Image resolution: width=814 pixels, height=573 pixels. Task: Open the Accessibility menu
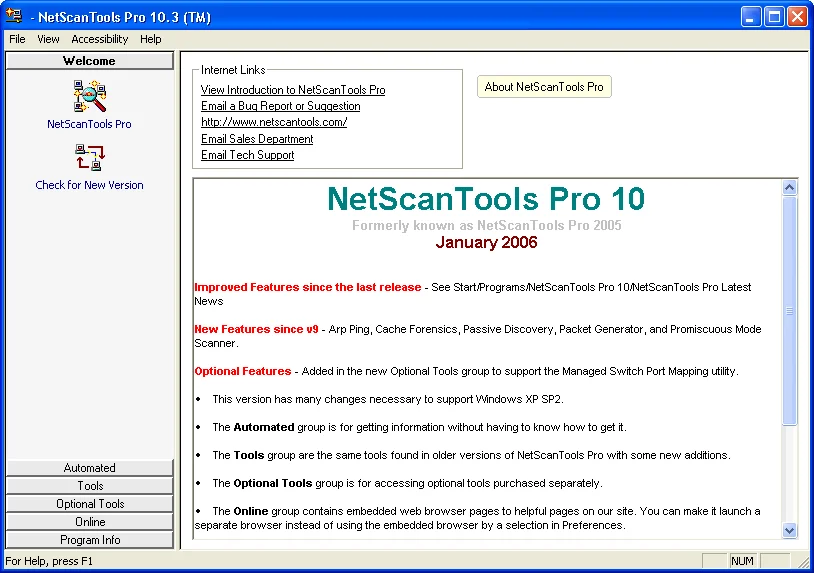(x=100, y=39)
